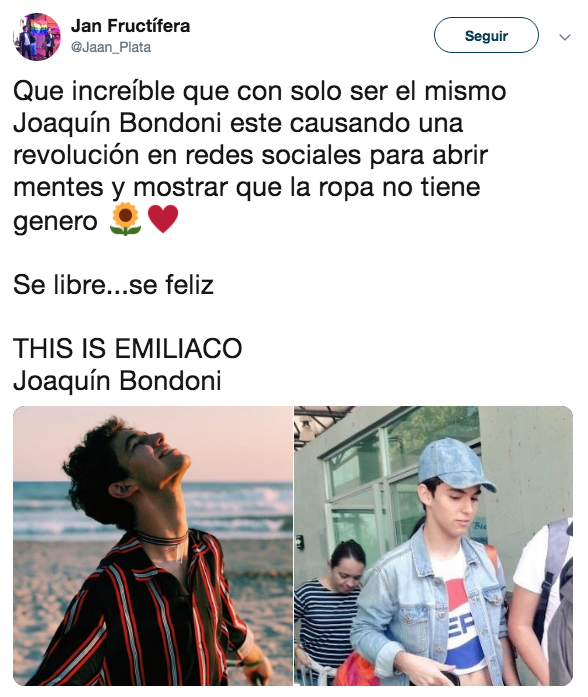The image size is (588, 697).
Task: Open the right photo with denim cap
Action: coord(433,546)
